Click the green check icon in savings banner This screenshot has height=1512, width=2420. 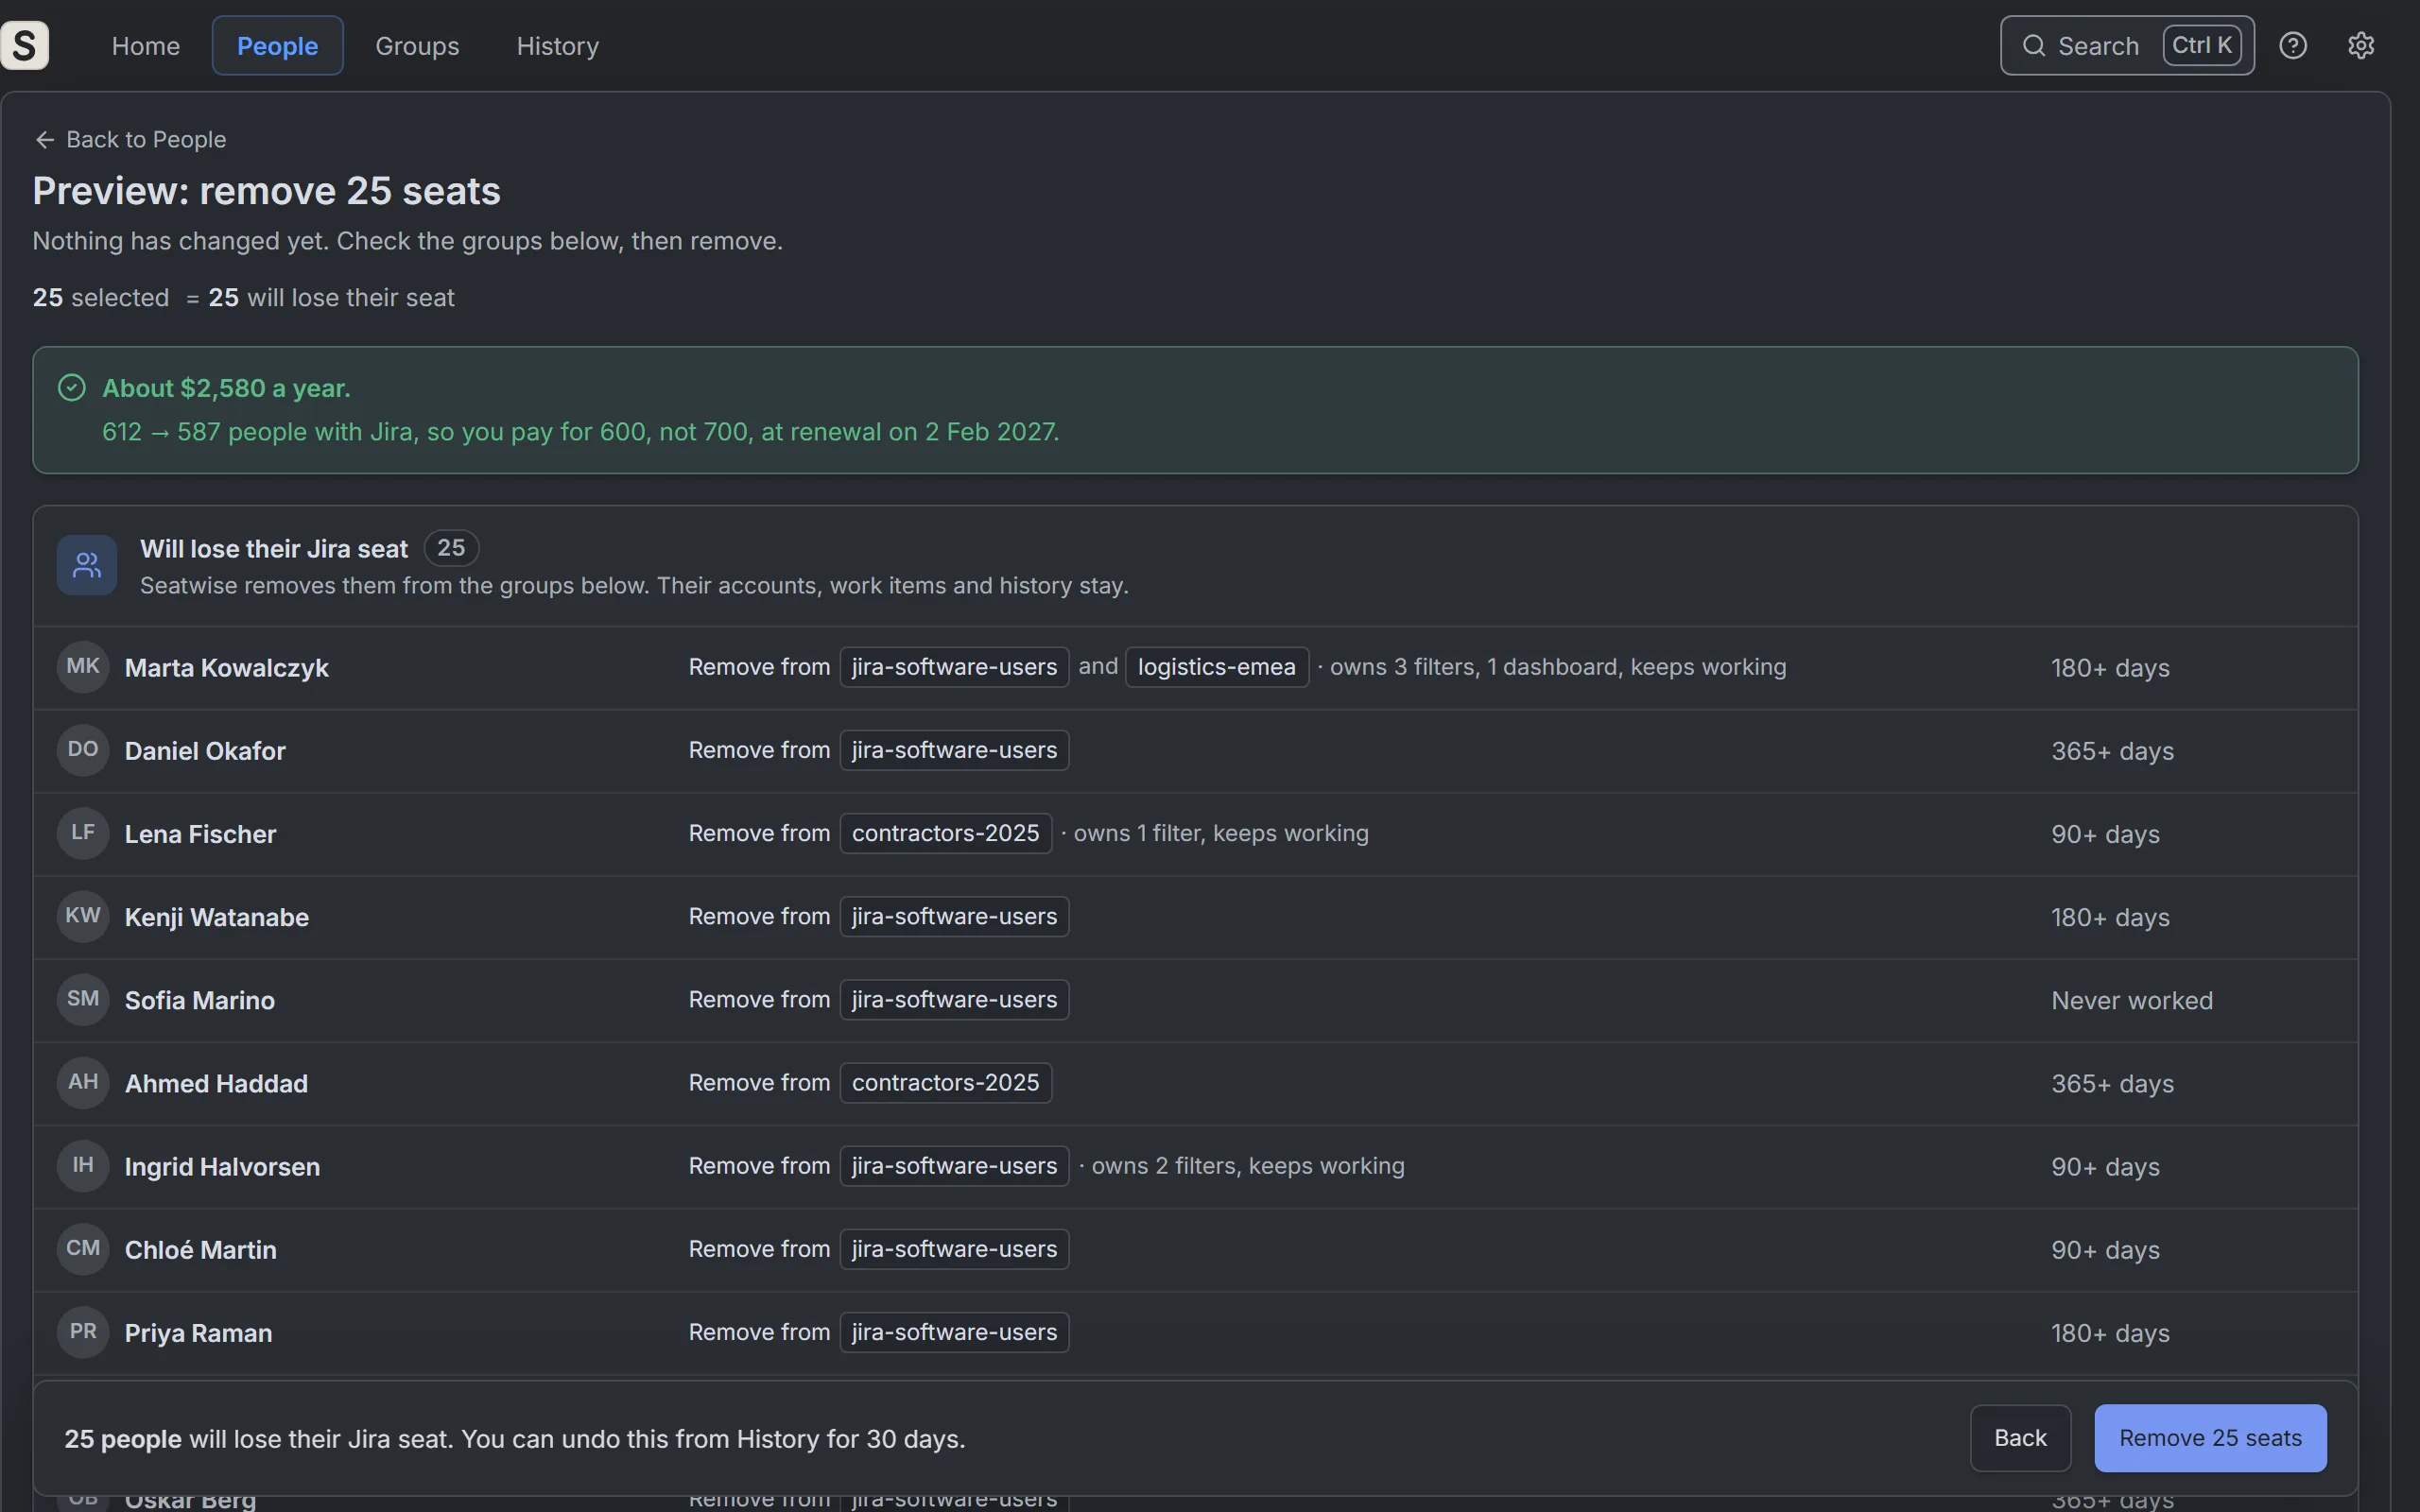[72, 388]
